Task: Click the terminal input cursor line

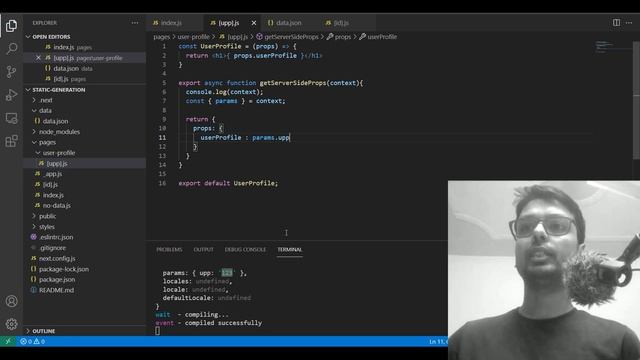Action: click(158, 331)
